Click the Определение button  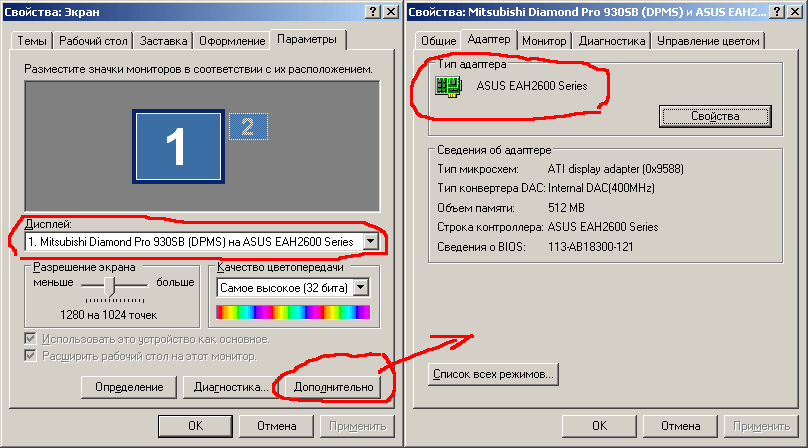[x=129, y=387]
